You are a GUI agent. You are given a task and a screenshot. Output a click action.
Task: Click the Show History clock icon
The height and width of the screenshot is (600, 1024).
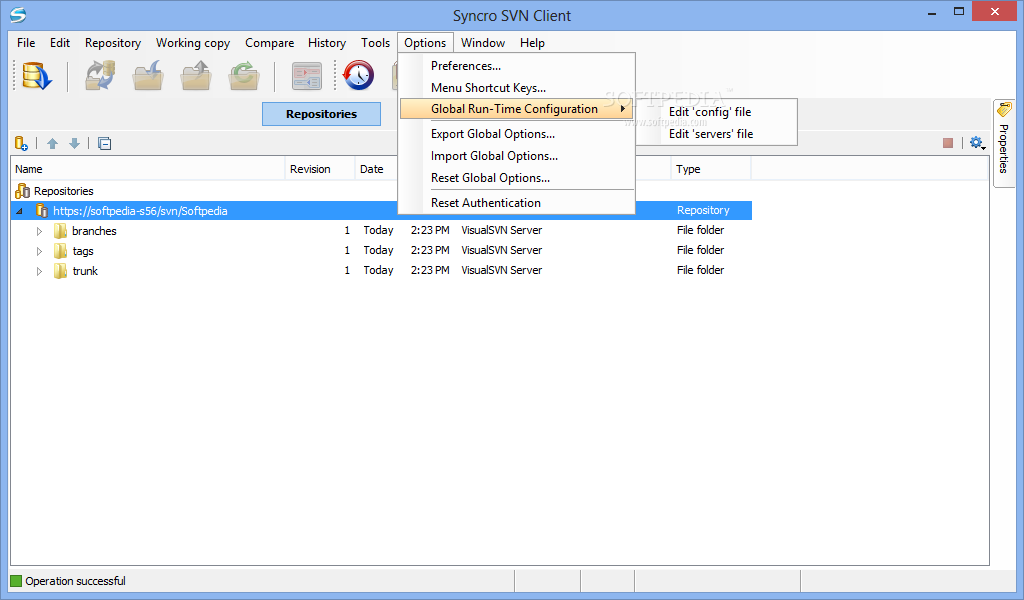(359, 76)
